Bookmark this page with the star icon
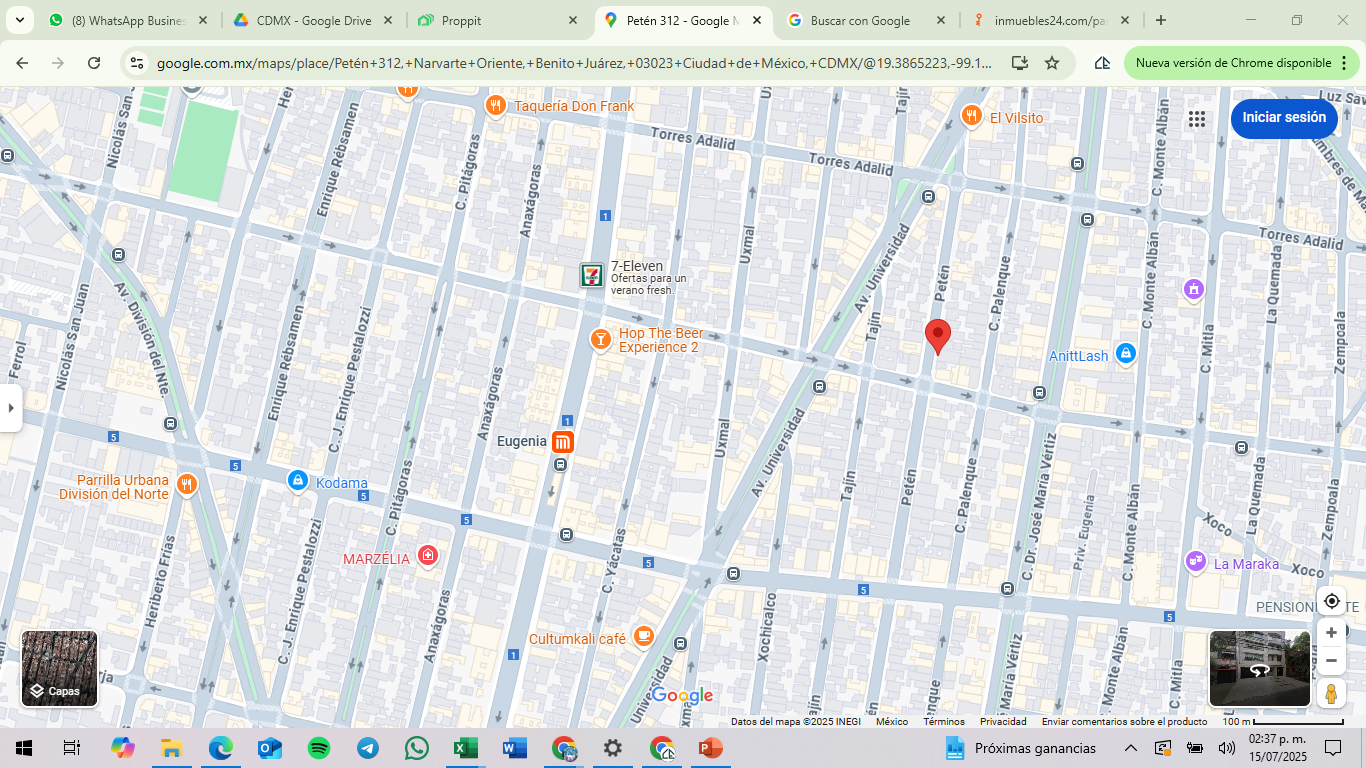This screenshot has height=768, width=1366. point(1052,63)
